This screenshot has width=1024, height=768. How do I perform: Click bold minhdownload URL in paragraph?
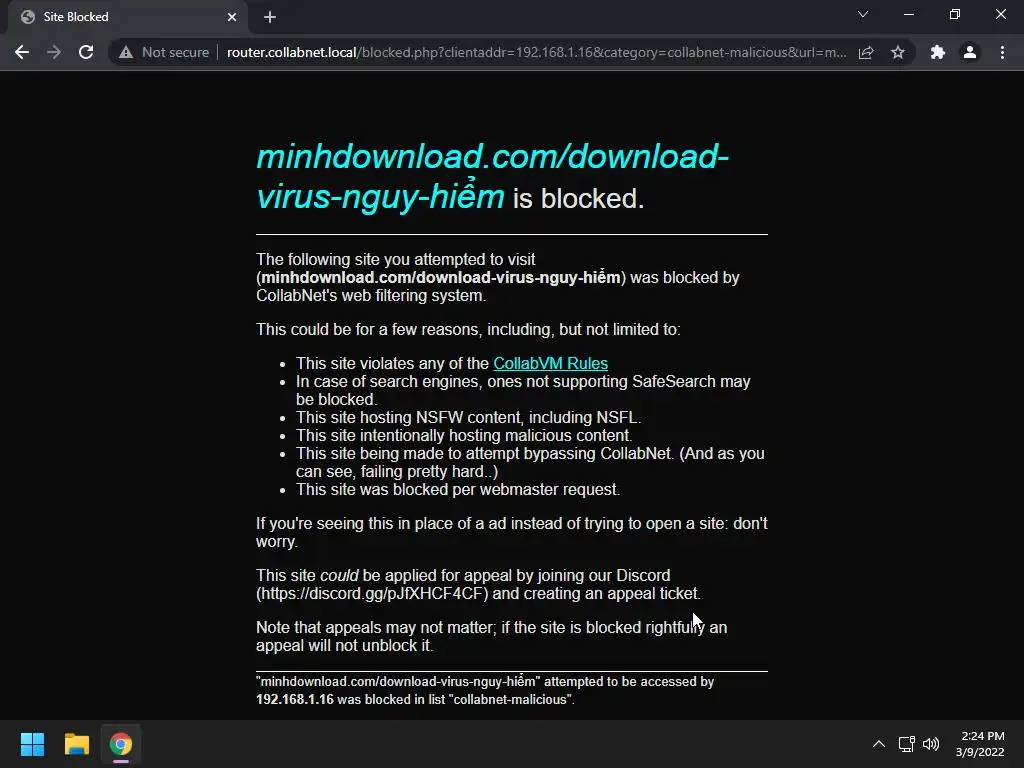(441, 278)
